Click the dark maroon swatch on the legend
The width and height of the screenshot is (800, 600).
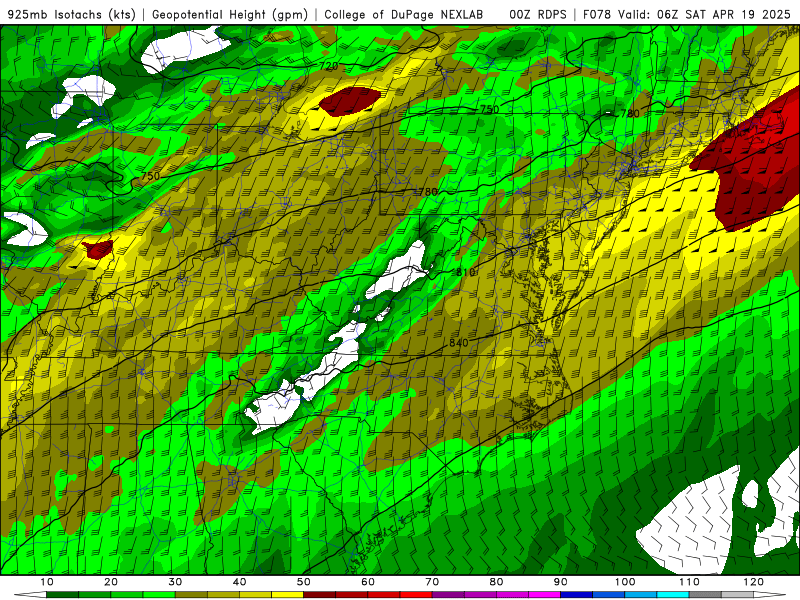tap(319, 595)
